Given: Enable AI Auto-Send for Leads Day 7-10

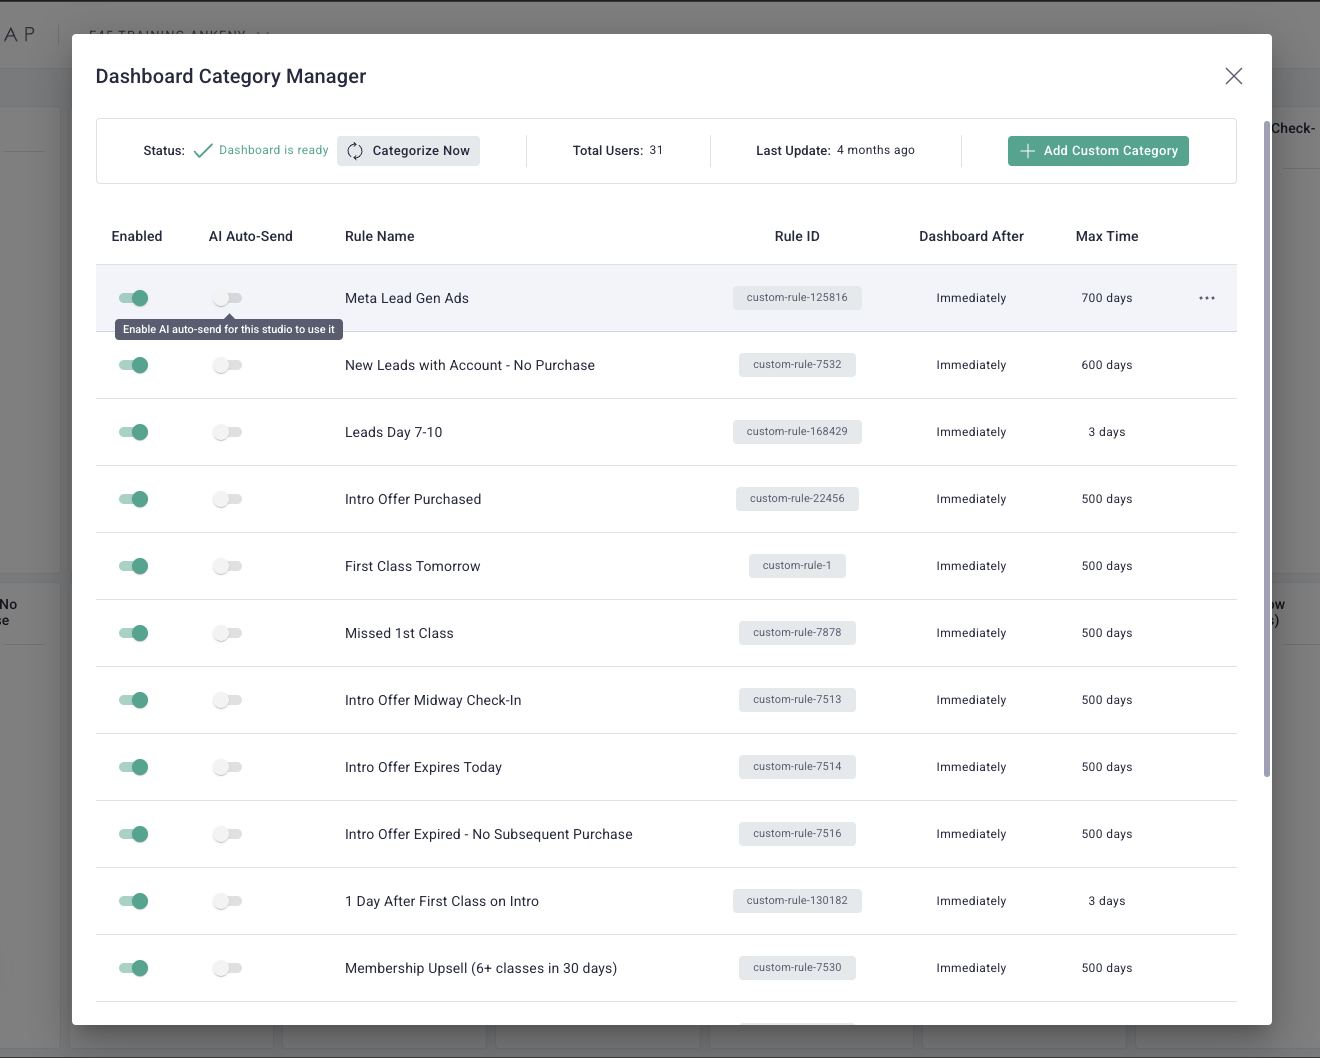Looking at the screenshot, I should 227,432.
